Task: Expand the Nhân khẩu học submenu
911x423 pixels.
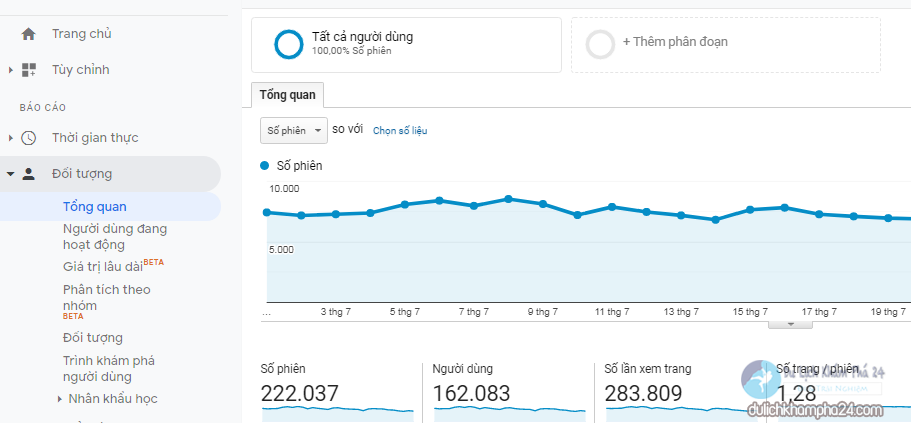Action: (60, 399)
